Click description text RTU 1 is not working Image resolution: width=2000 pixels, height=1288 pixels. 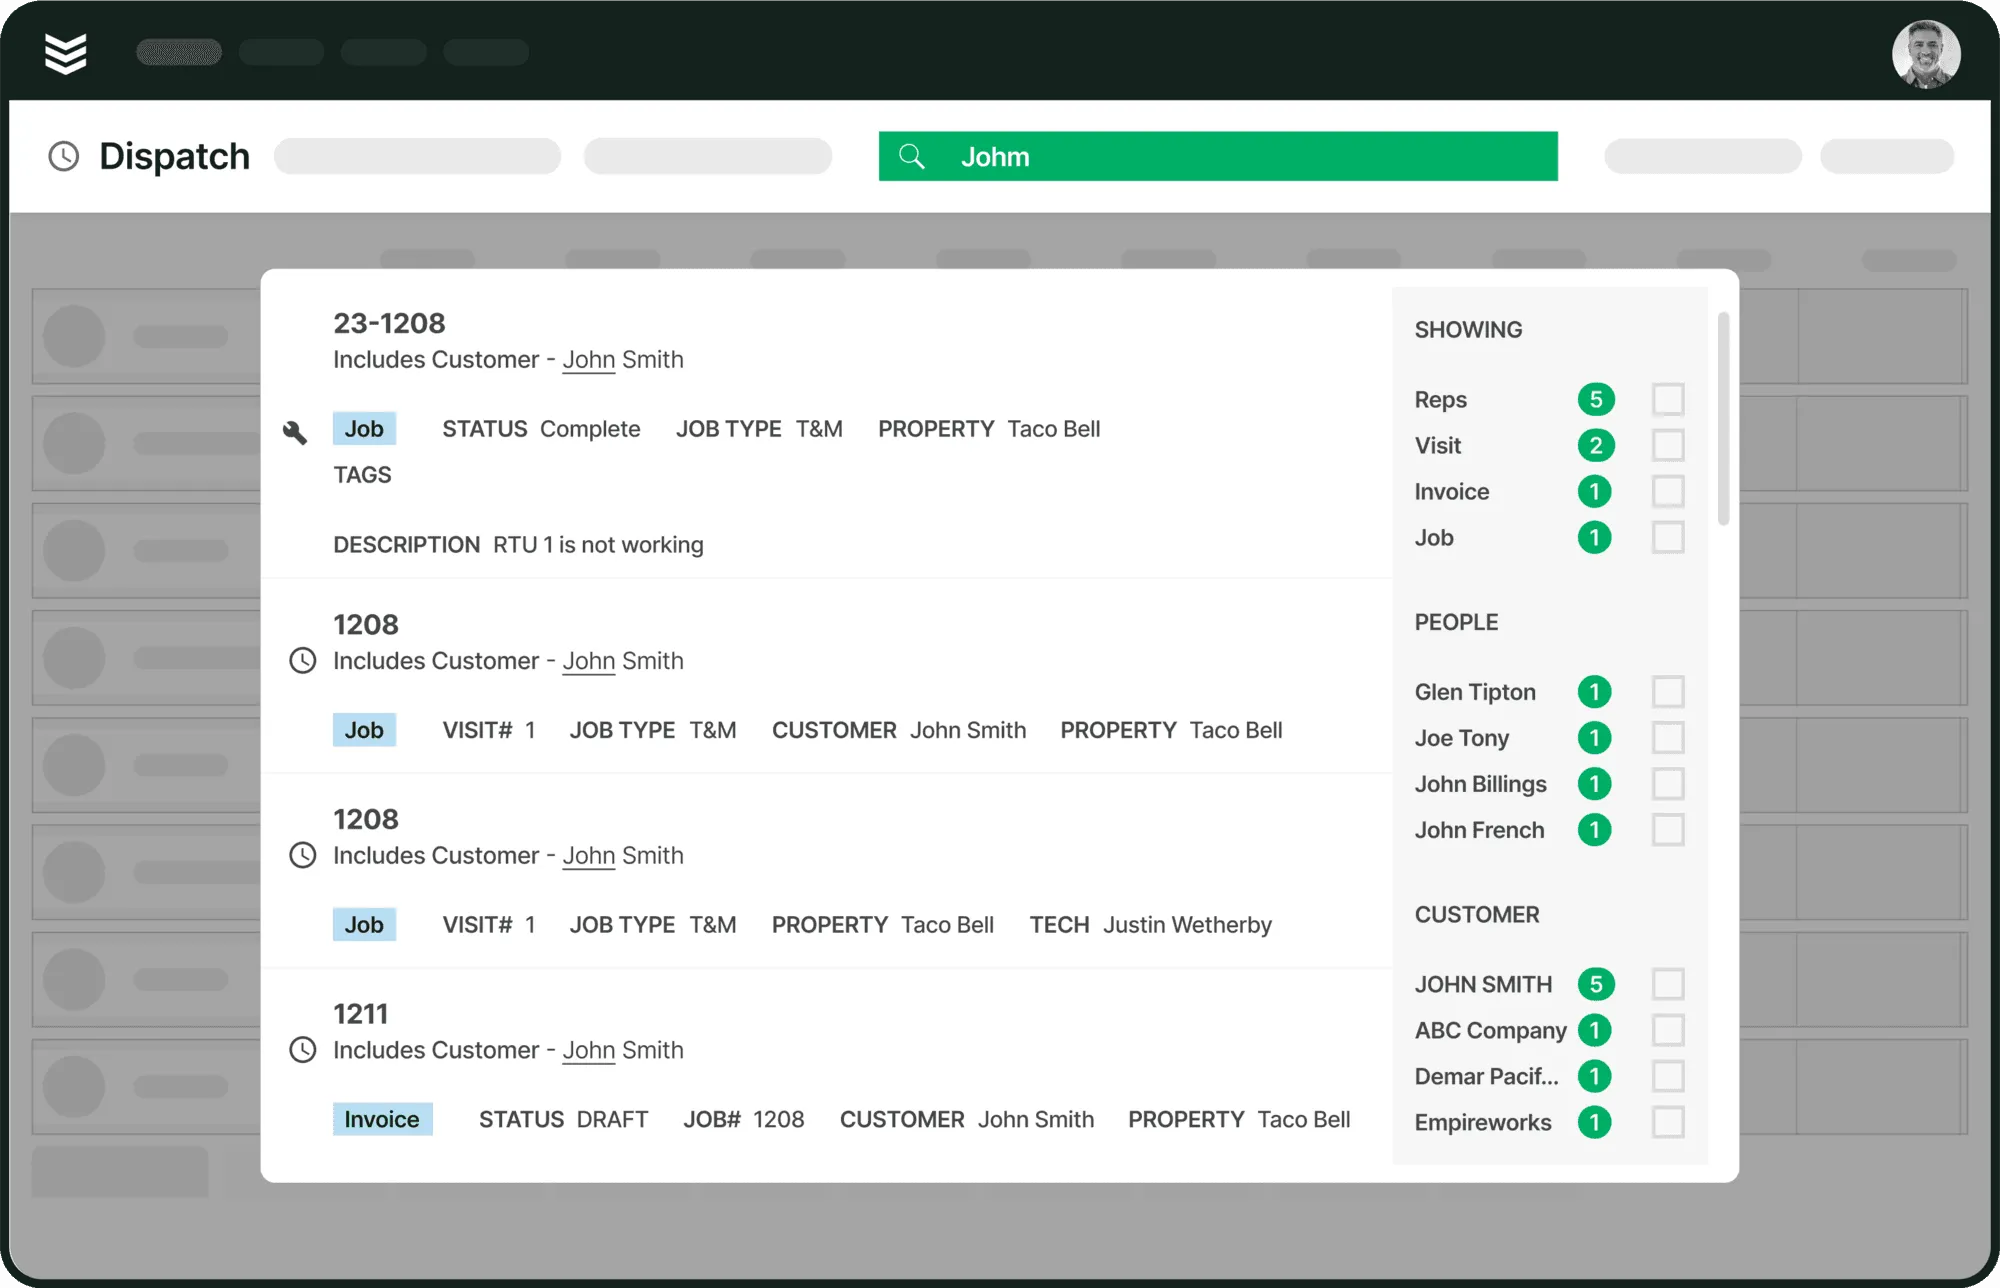click(598, 545)
